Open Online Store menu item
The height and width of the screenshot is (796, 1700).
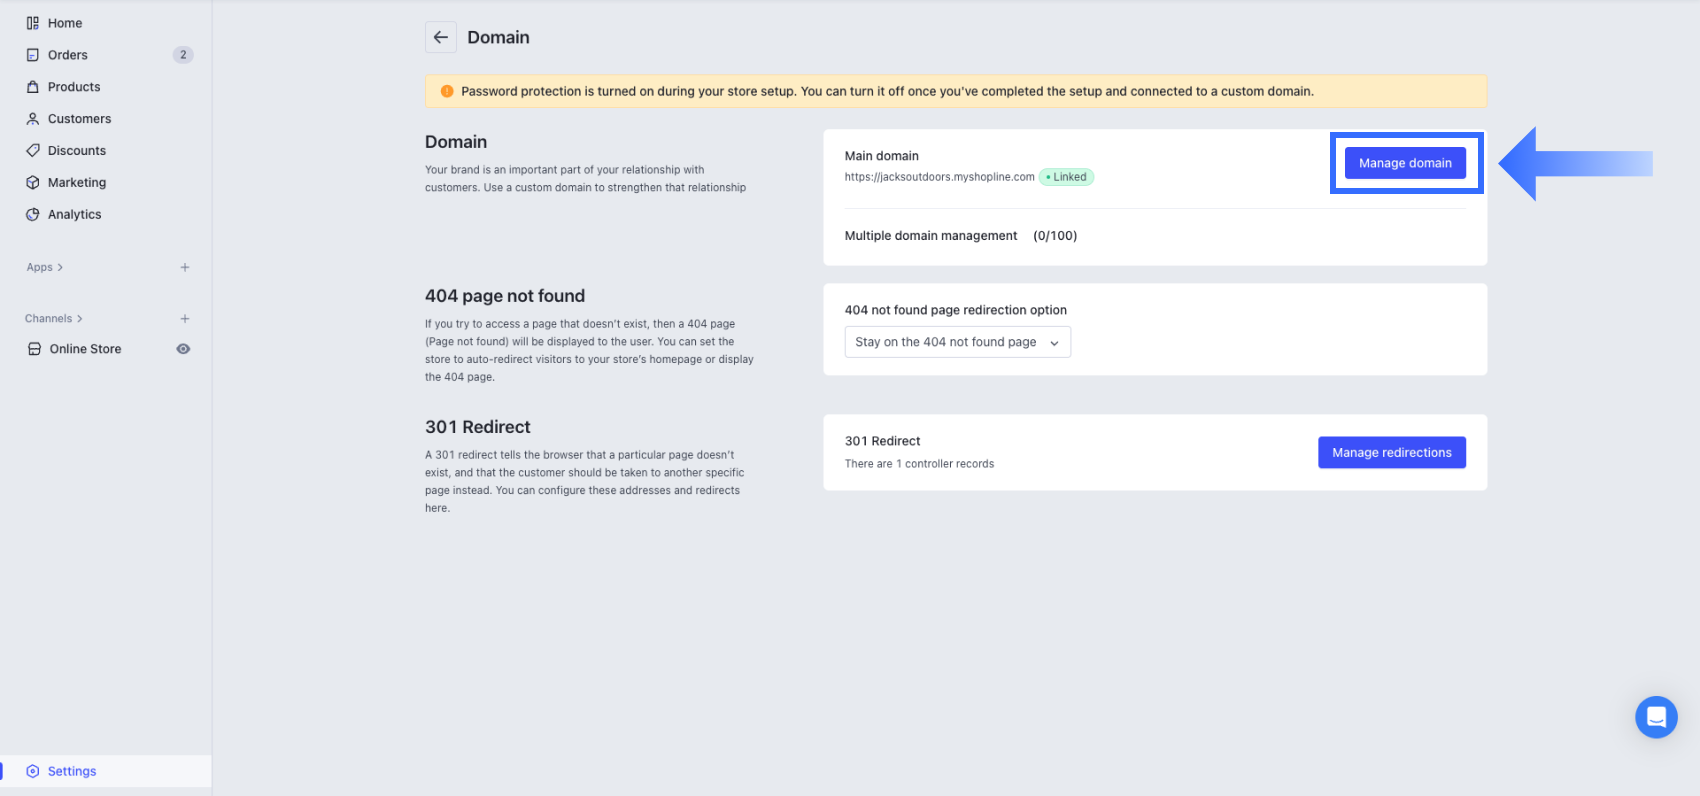tap(86, 349)
